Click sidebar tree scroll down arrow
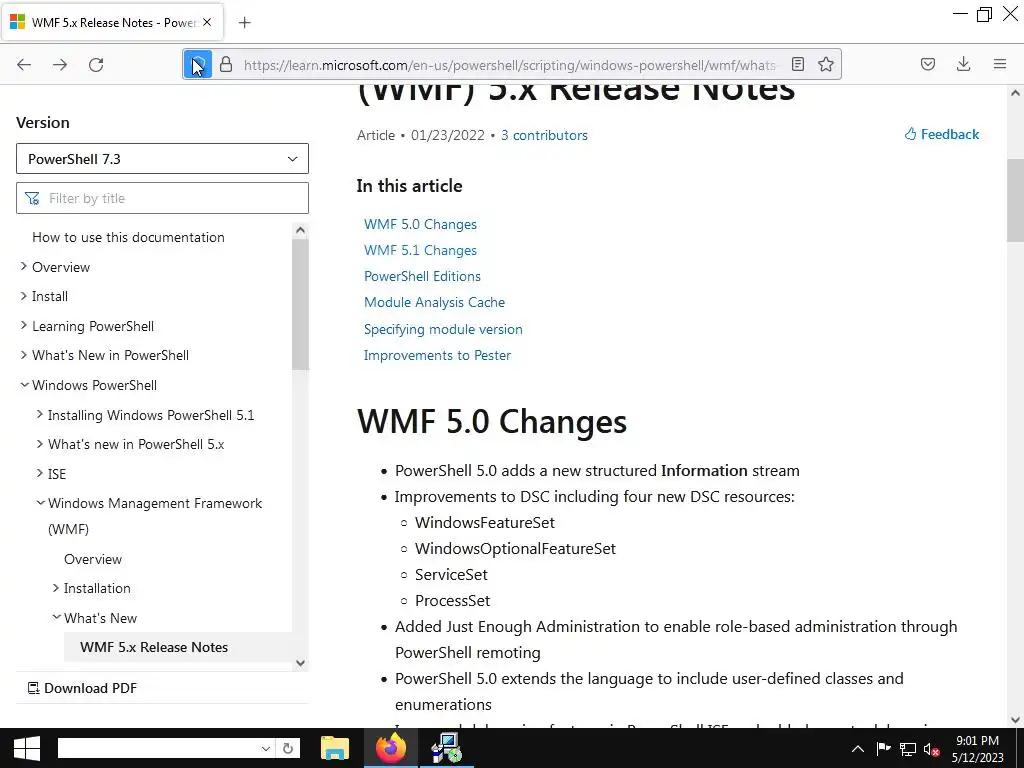1024x768 pixels. [x=300, y=663]
